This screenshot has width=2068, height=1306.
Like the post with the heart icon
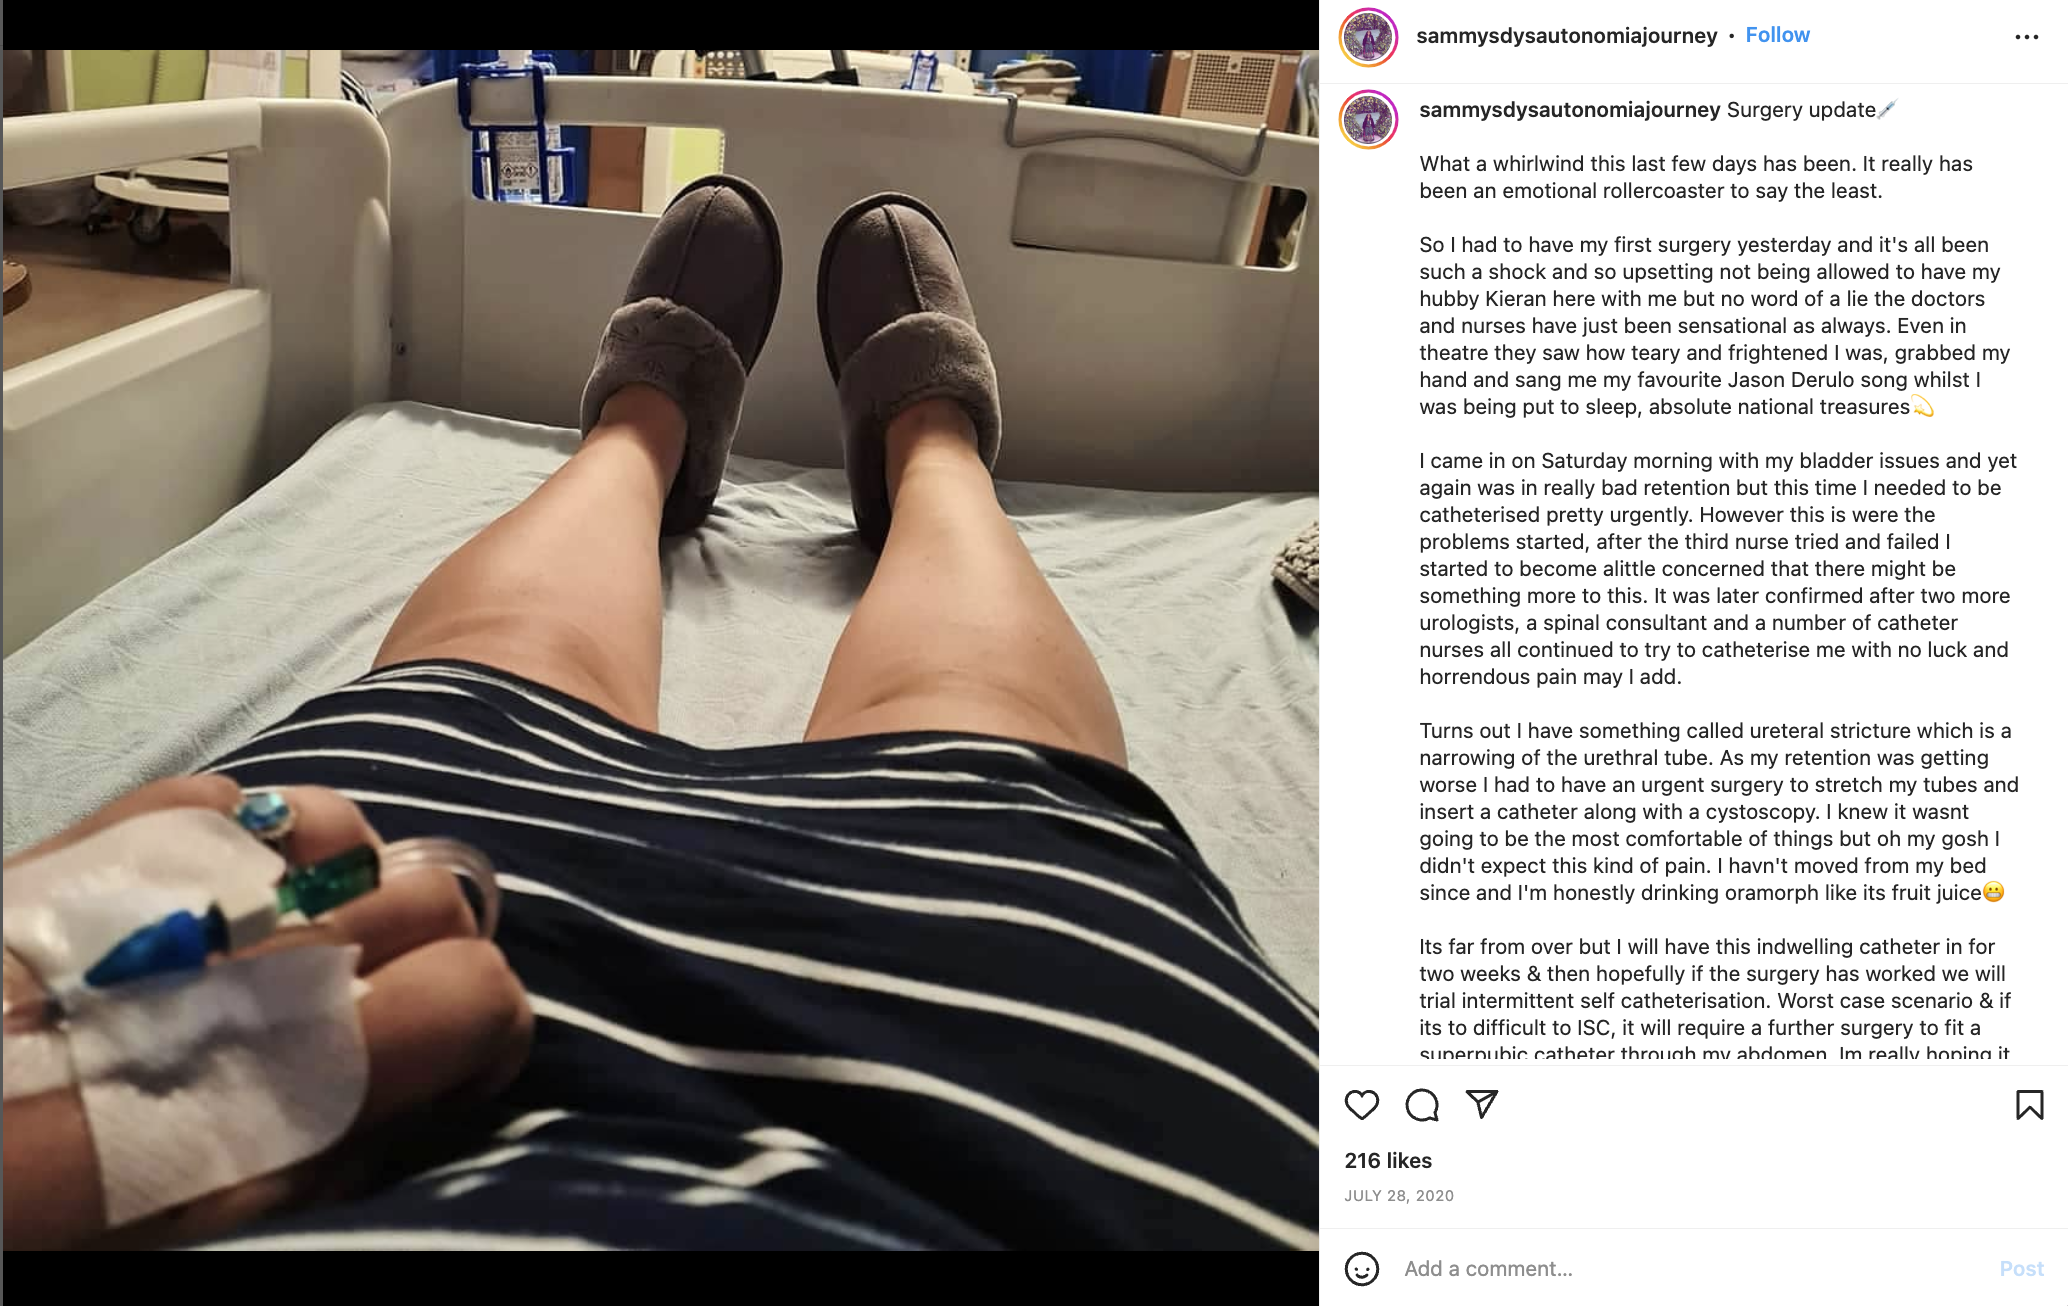point(1361,1105)
